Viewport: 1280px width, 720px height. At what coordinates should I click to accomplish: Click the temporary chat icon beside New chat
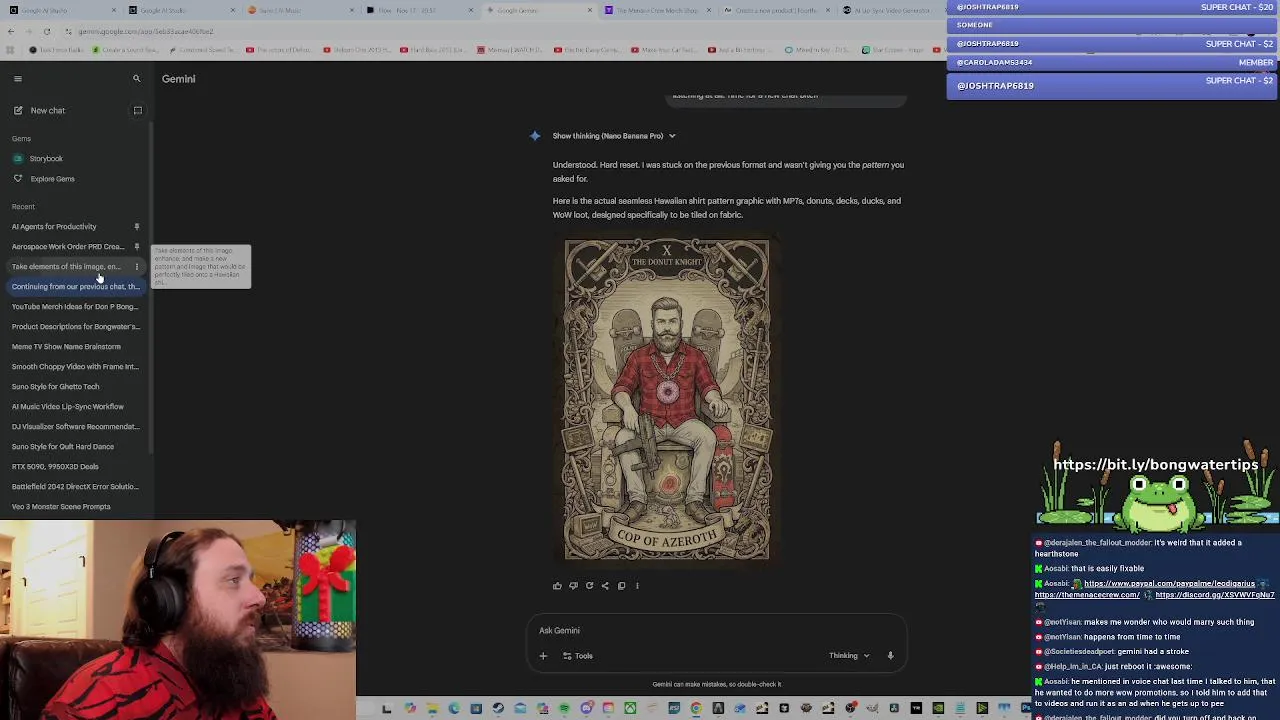coord(138,110)
